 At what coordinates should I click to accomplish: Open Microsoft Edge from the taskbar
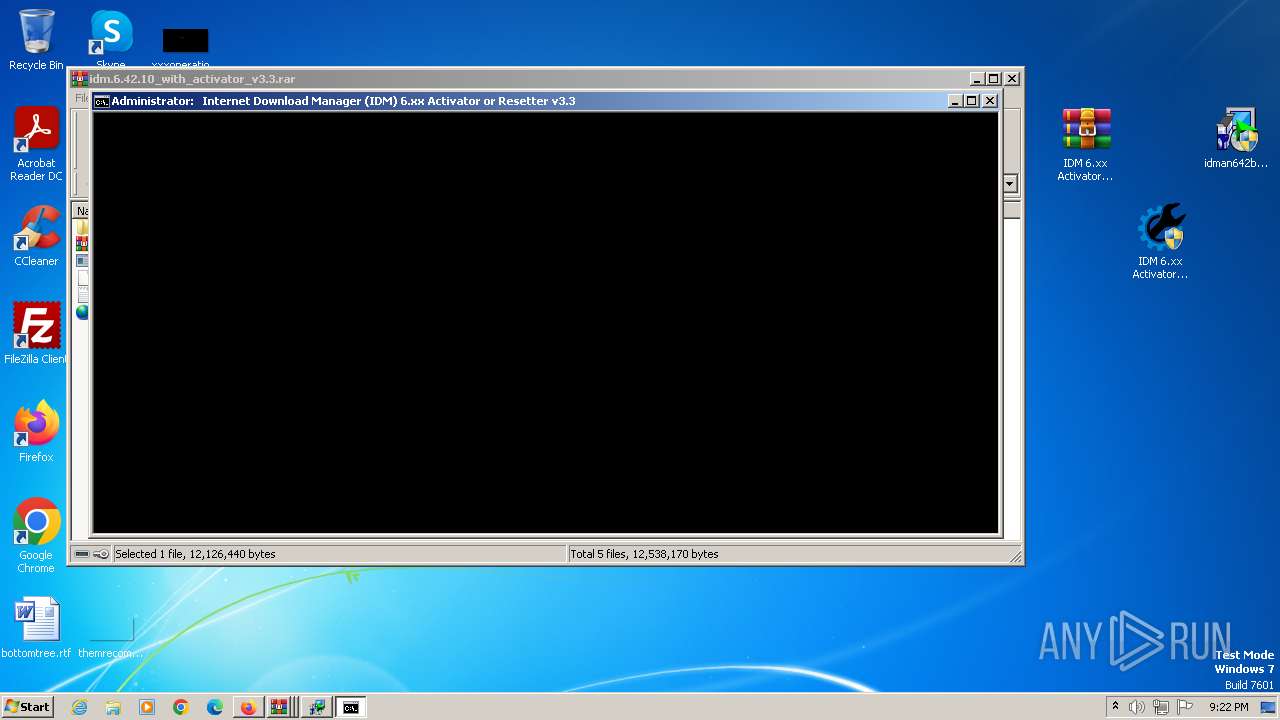click(215, 707)
